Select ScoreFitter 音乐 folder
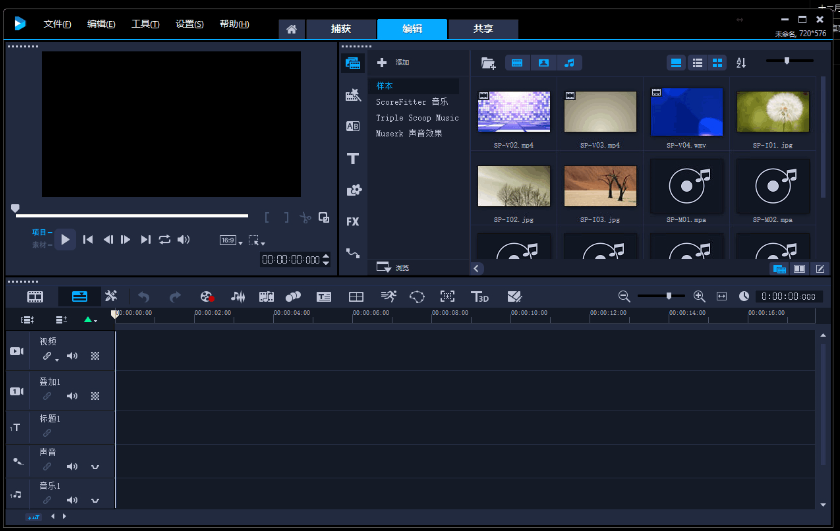The image size is (840, 531). tap(412, 102)
